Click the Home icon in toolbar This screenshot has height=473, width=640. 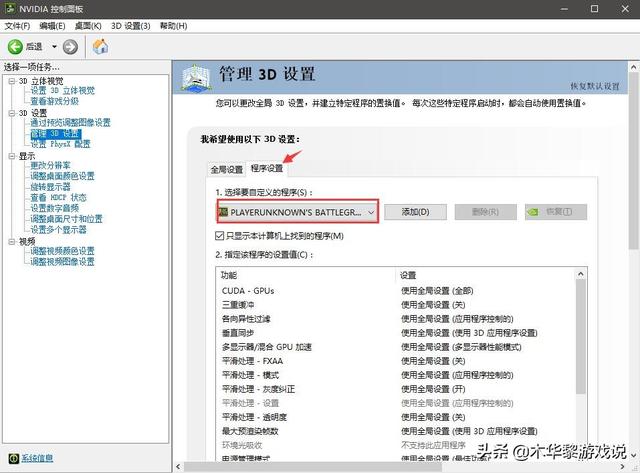100,47
